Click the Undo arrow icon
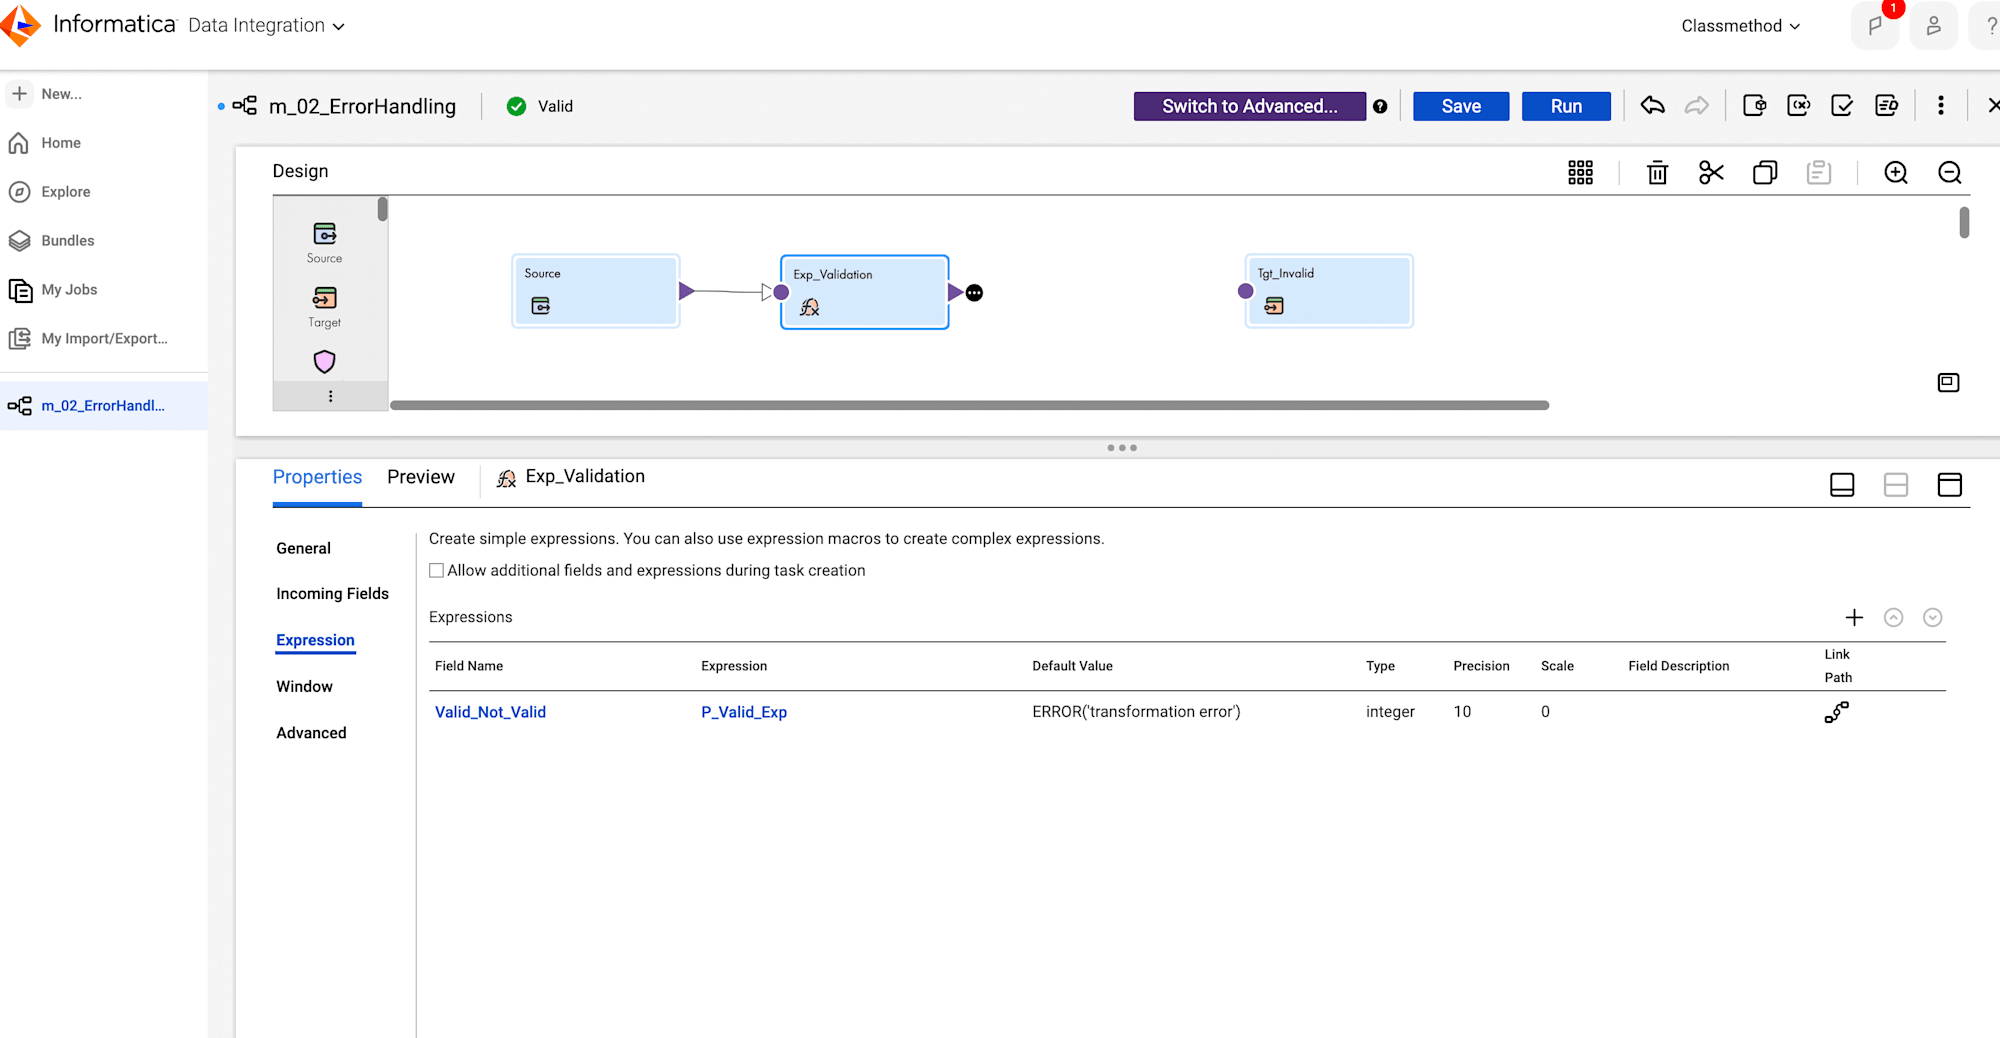 tap(1653, 105)
